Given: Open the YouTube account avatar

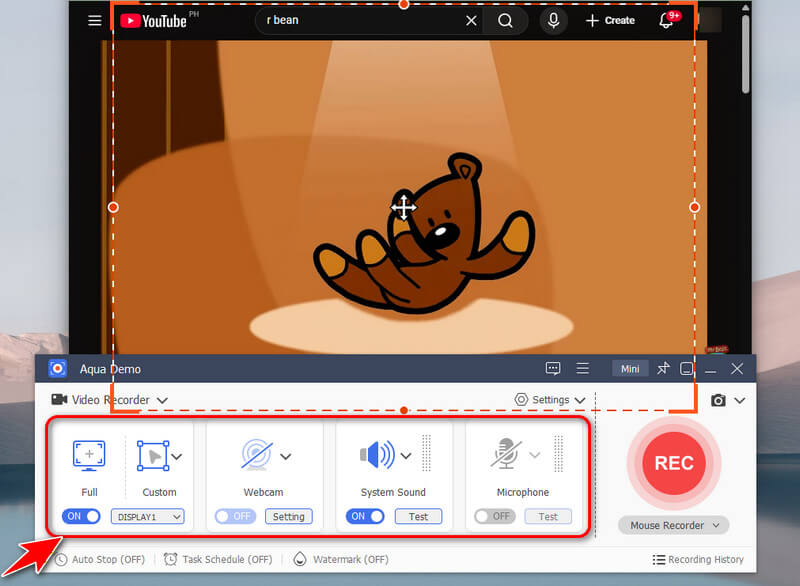Looking at the screenshot, I should (710, 20).
